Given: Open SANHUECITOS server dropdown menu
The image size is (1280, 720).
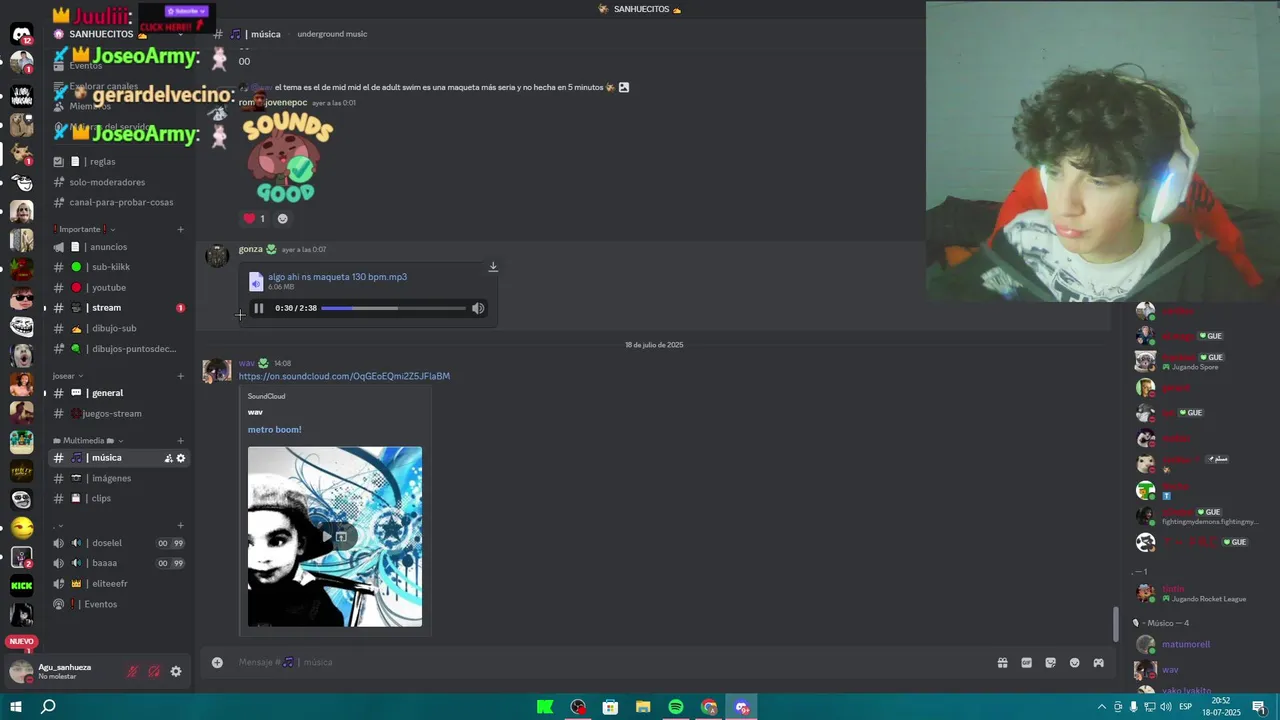Looking at the screenshot, I should [x=118, y=34].
